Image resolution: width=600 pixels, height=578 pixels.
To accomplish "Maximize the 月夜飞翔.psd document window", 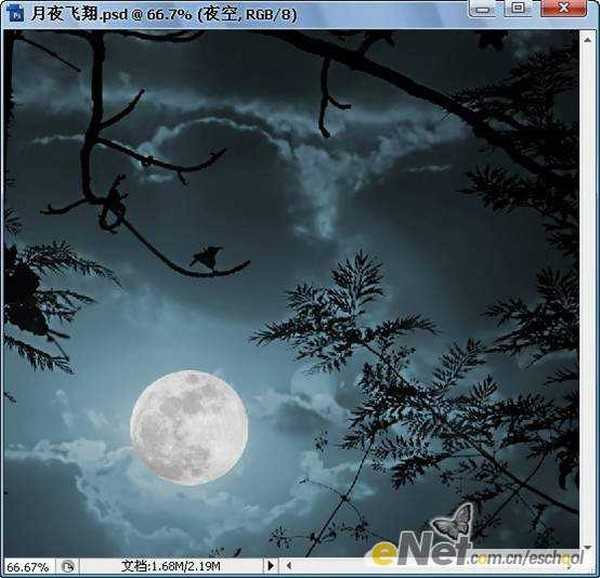I will click(518, 8).
